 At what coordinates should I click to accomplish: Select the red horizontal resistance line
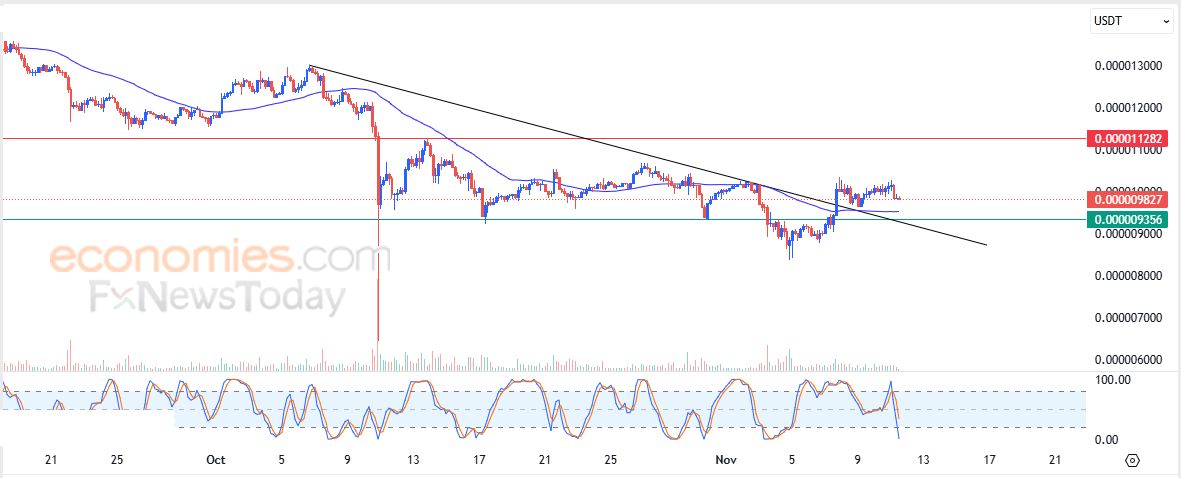(500, 139)
